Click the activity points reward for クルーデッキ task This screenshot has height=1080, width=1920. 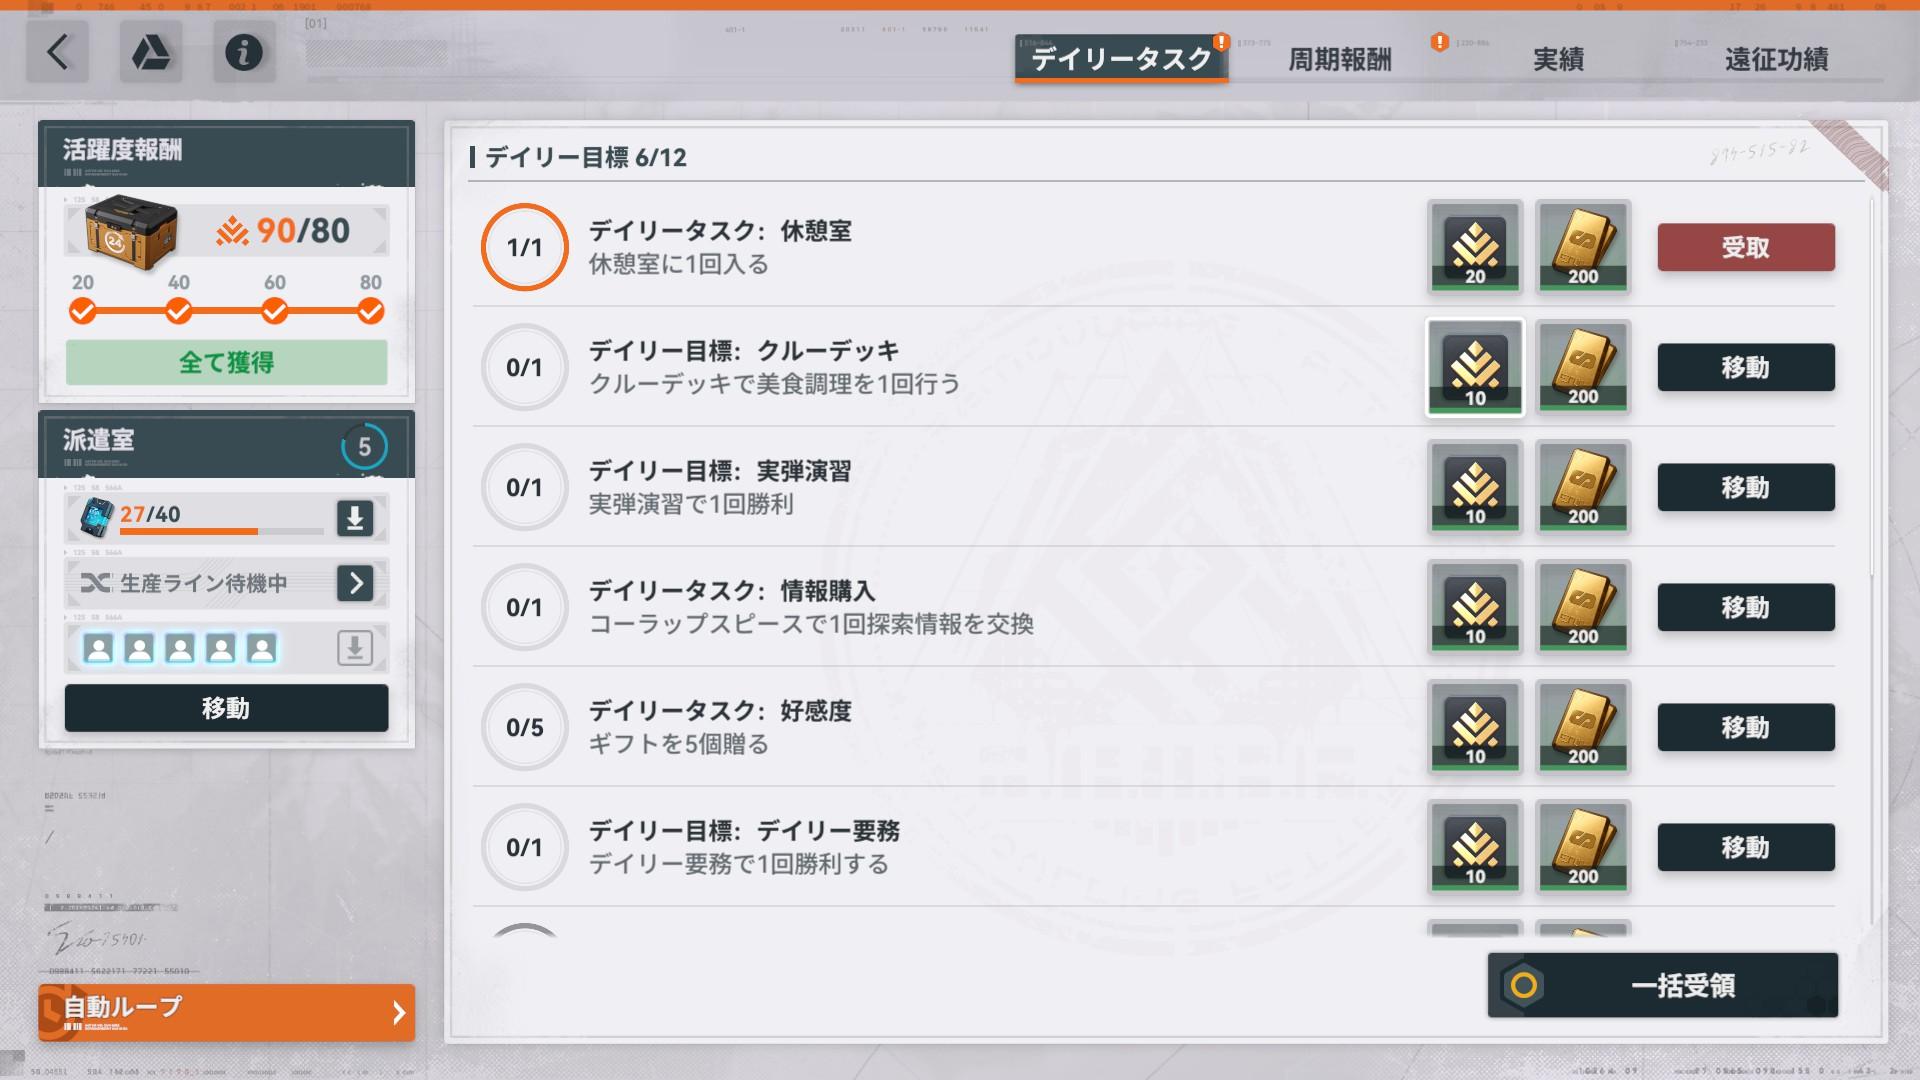coord(1475,367)
